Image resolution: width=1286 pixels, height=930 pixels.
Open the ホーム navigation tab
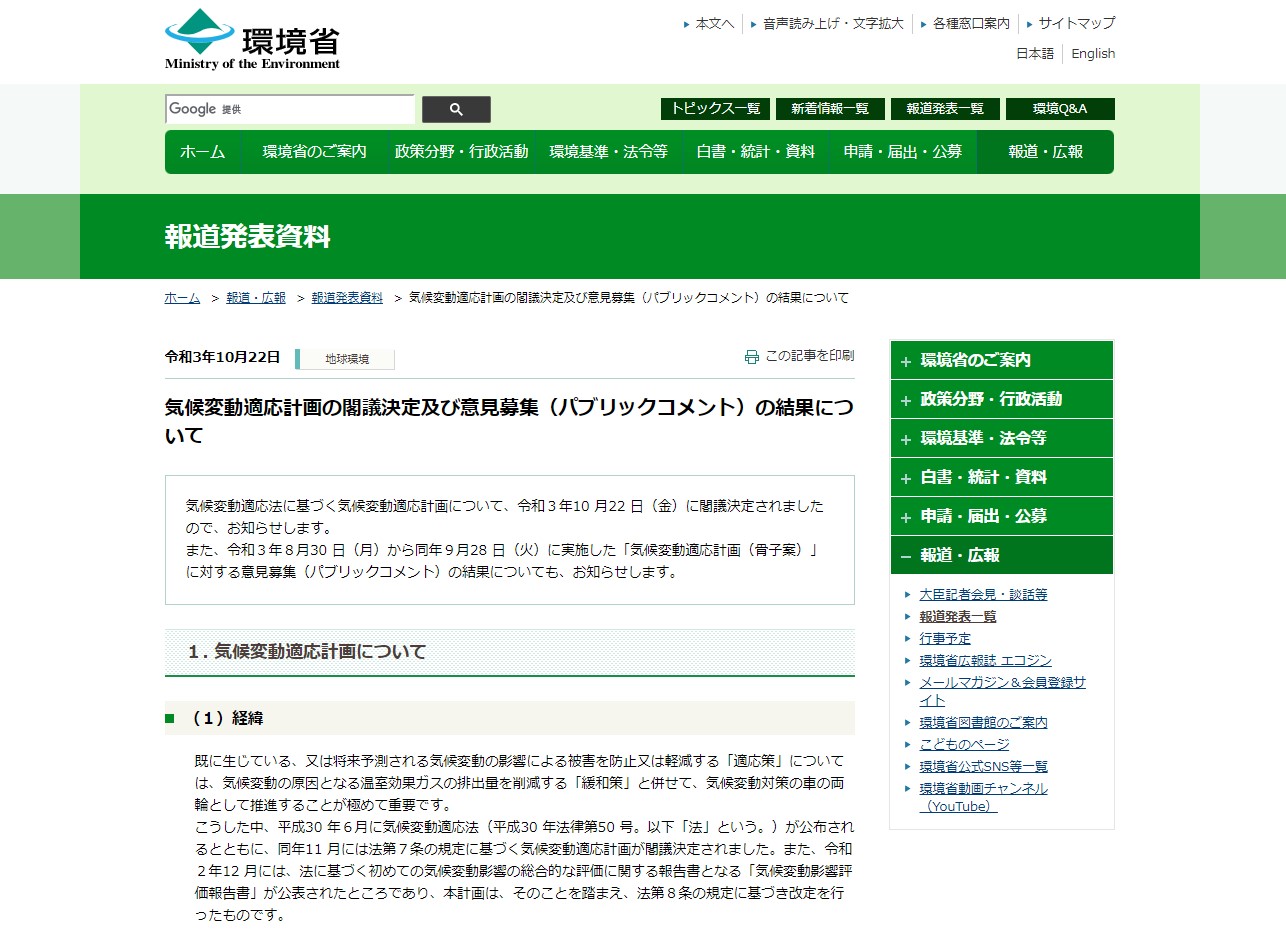coord(204,152)
